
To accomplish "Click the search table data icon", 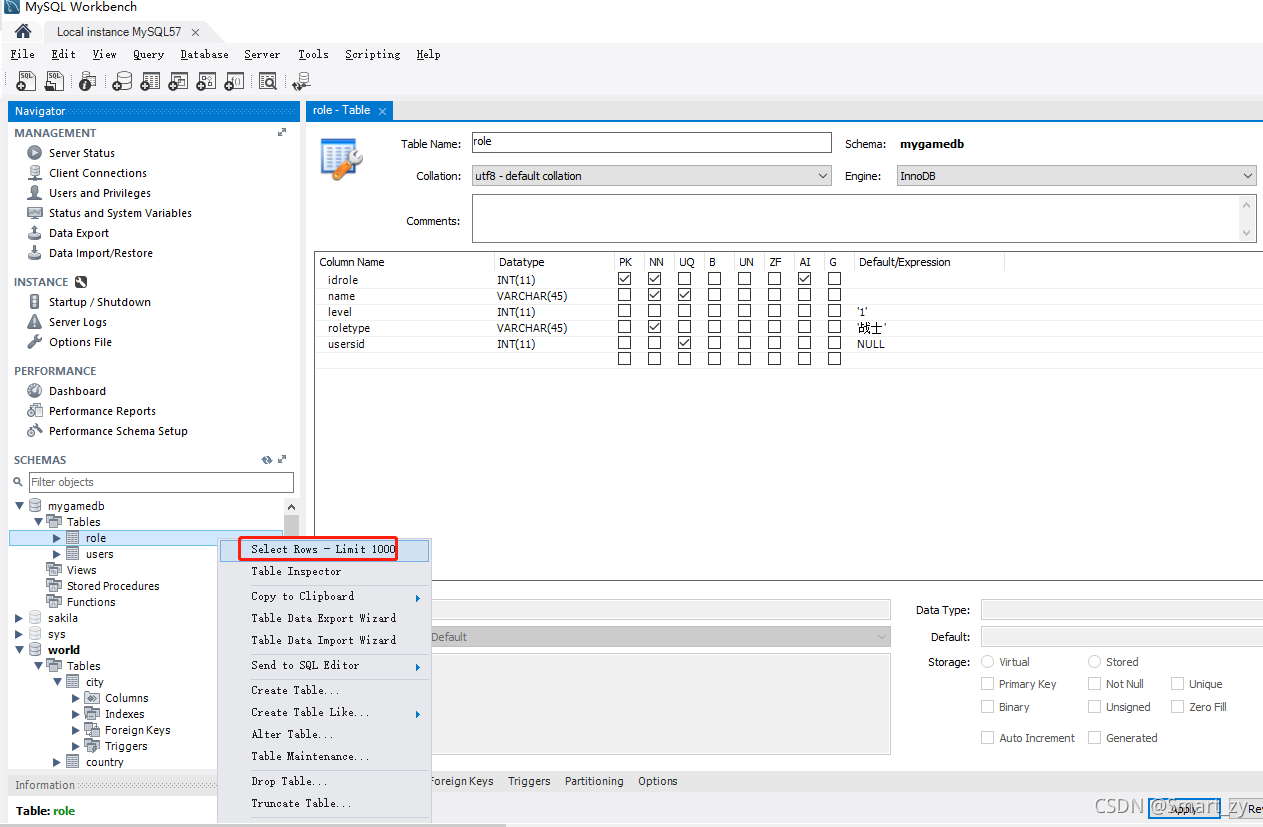I will tap(267, 81).
